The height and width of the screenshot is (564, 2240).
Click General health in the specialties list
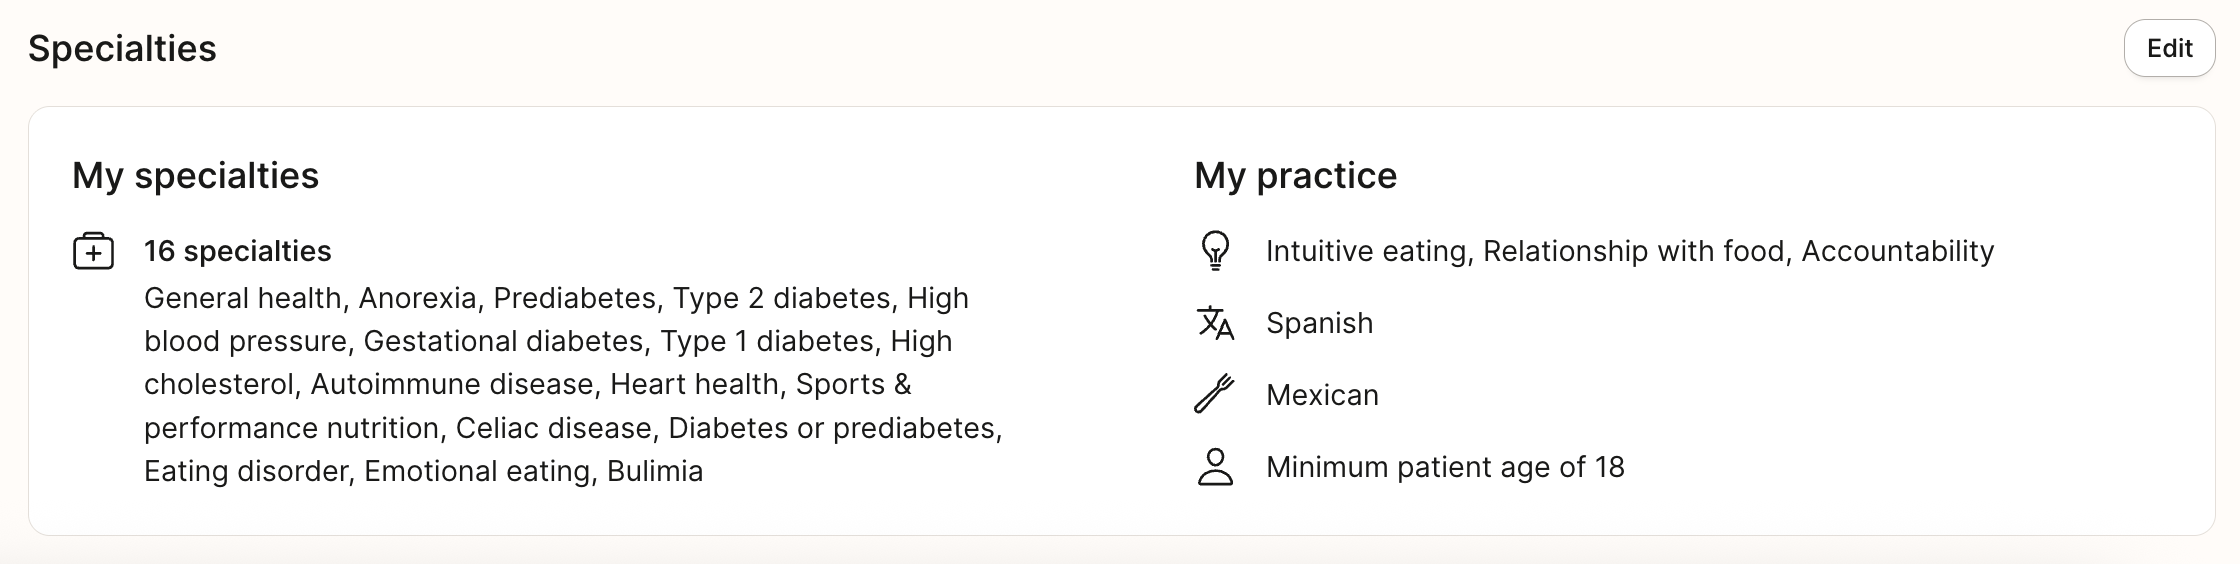(x=242, y=298)
